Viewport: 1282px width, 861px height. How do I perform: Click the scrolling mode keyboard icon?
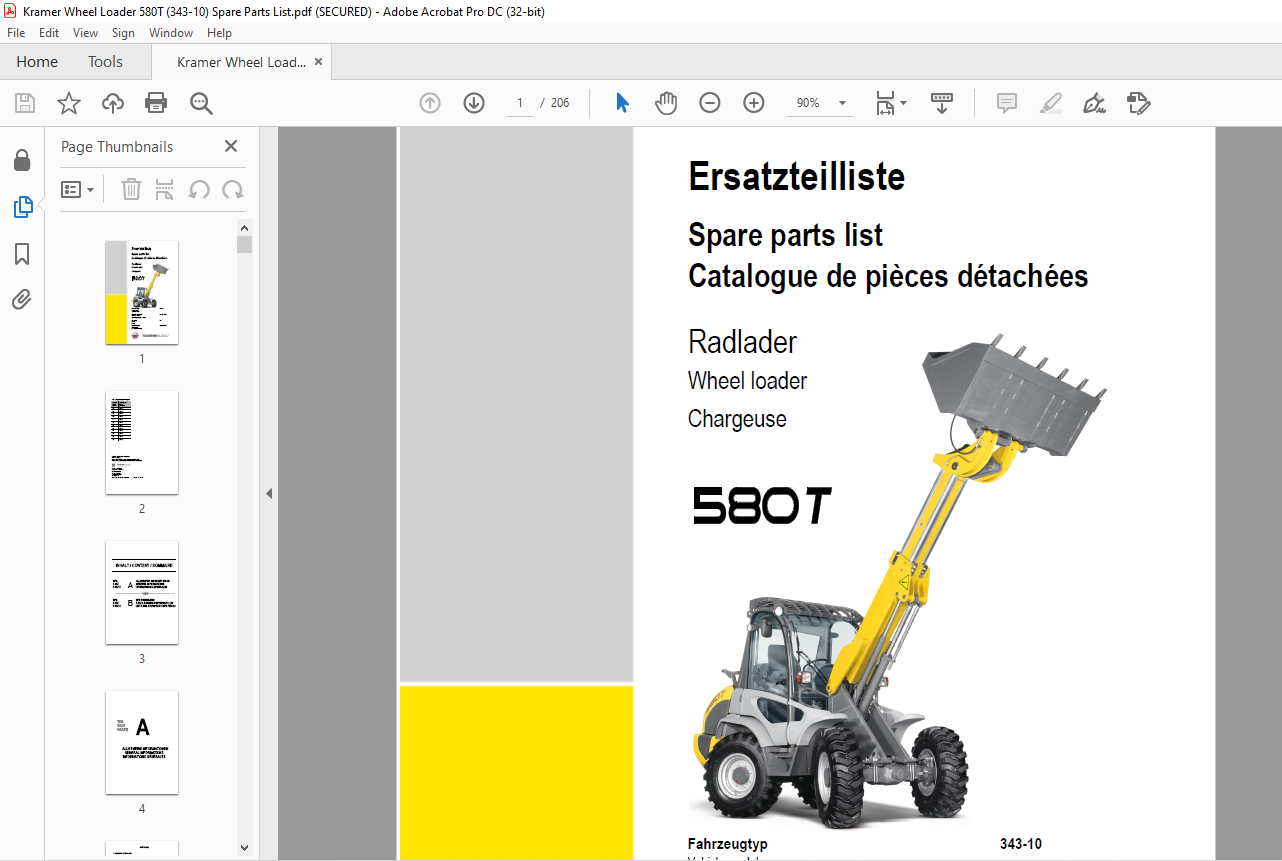click(942, 103)
